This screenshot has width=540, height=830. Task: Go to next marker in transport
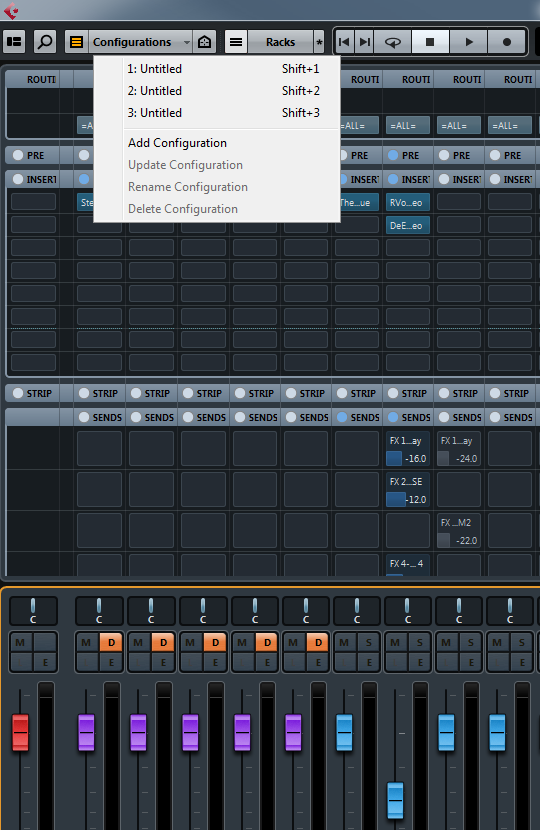click(365, 42)
